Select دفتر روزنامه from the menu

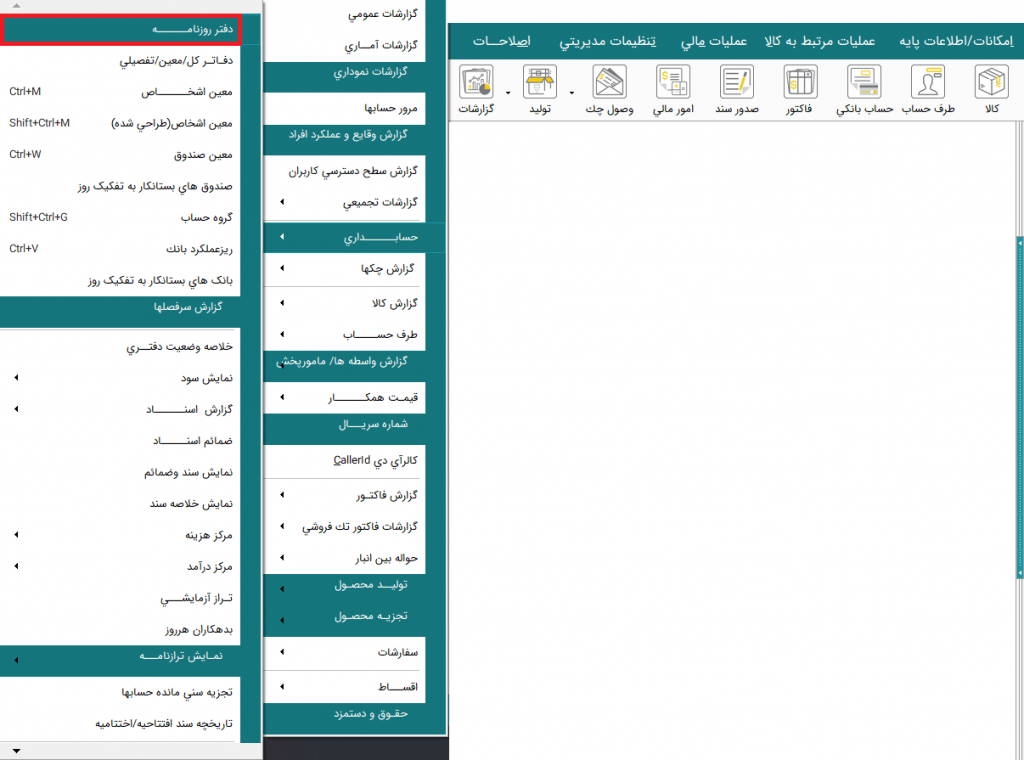(131, 30)
